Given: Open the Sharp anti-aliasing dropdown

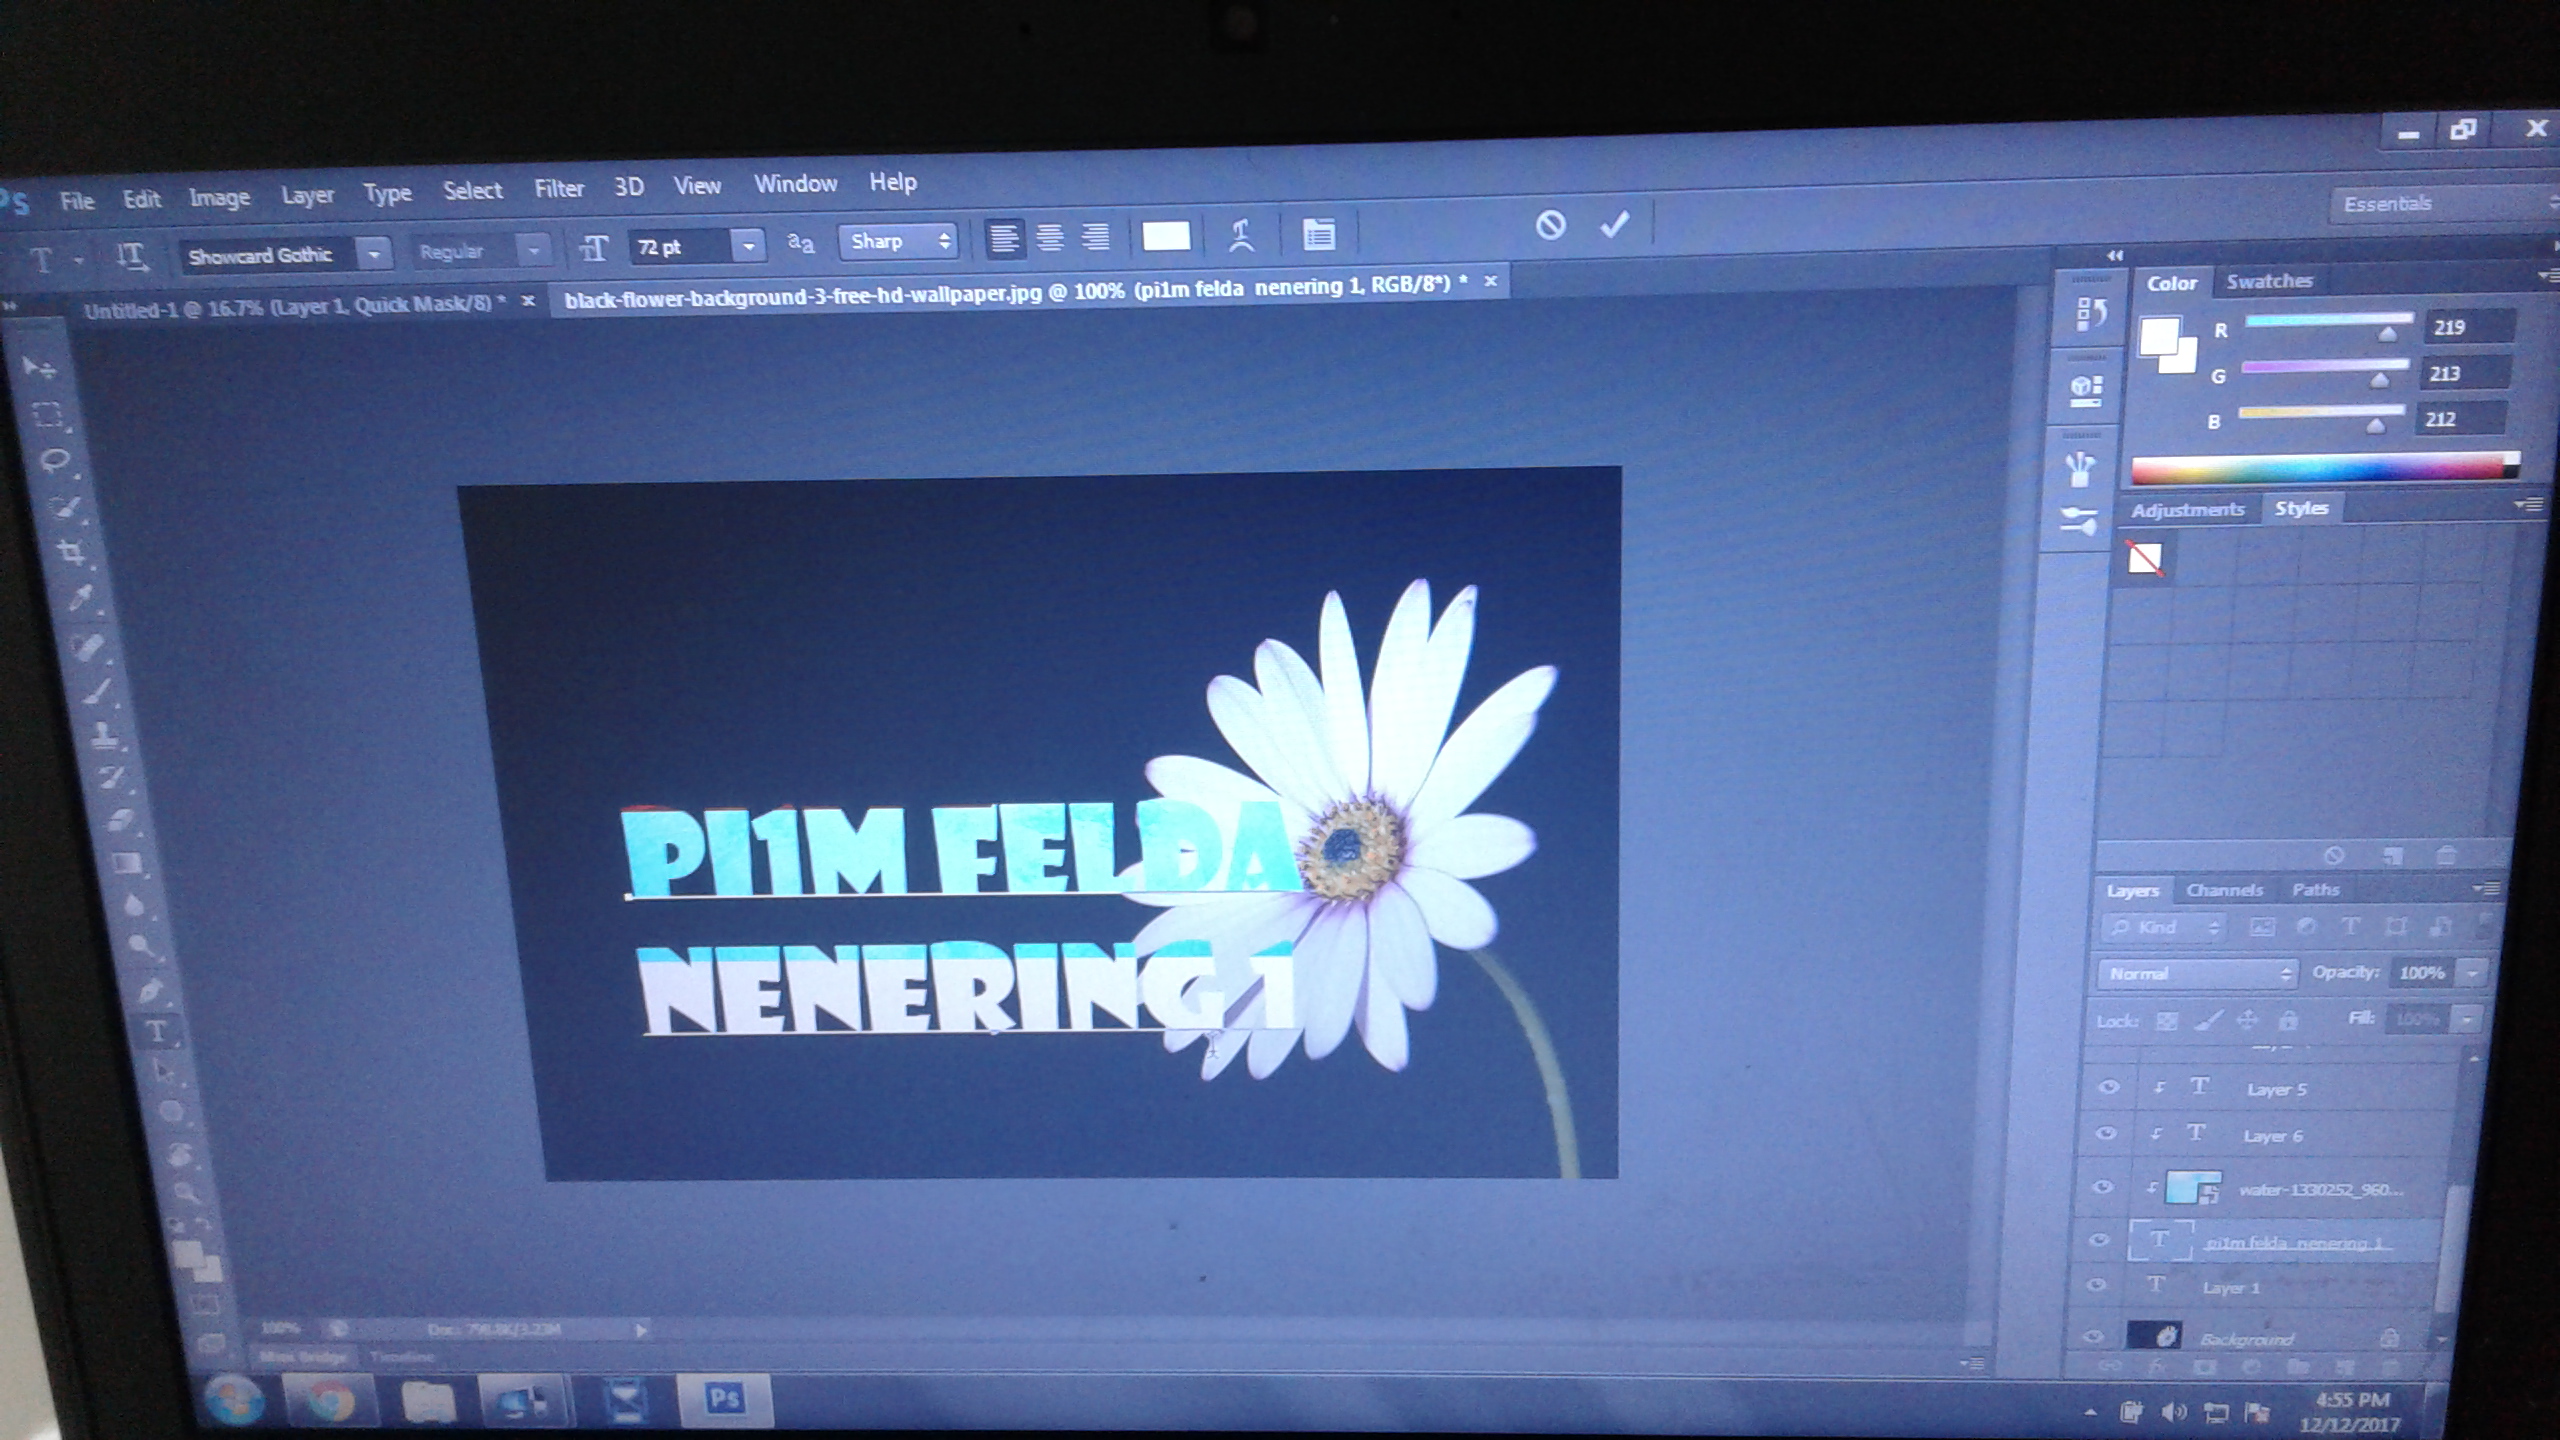Looking at the screenshot, I should pyautogui.click(x=898, y=242).
